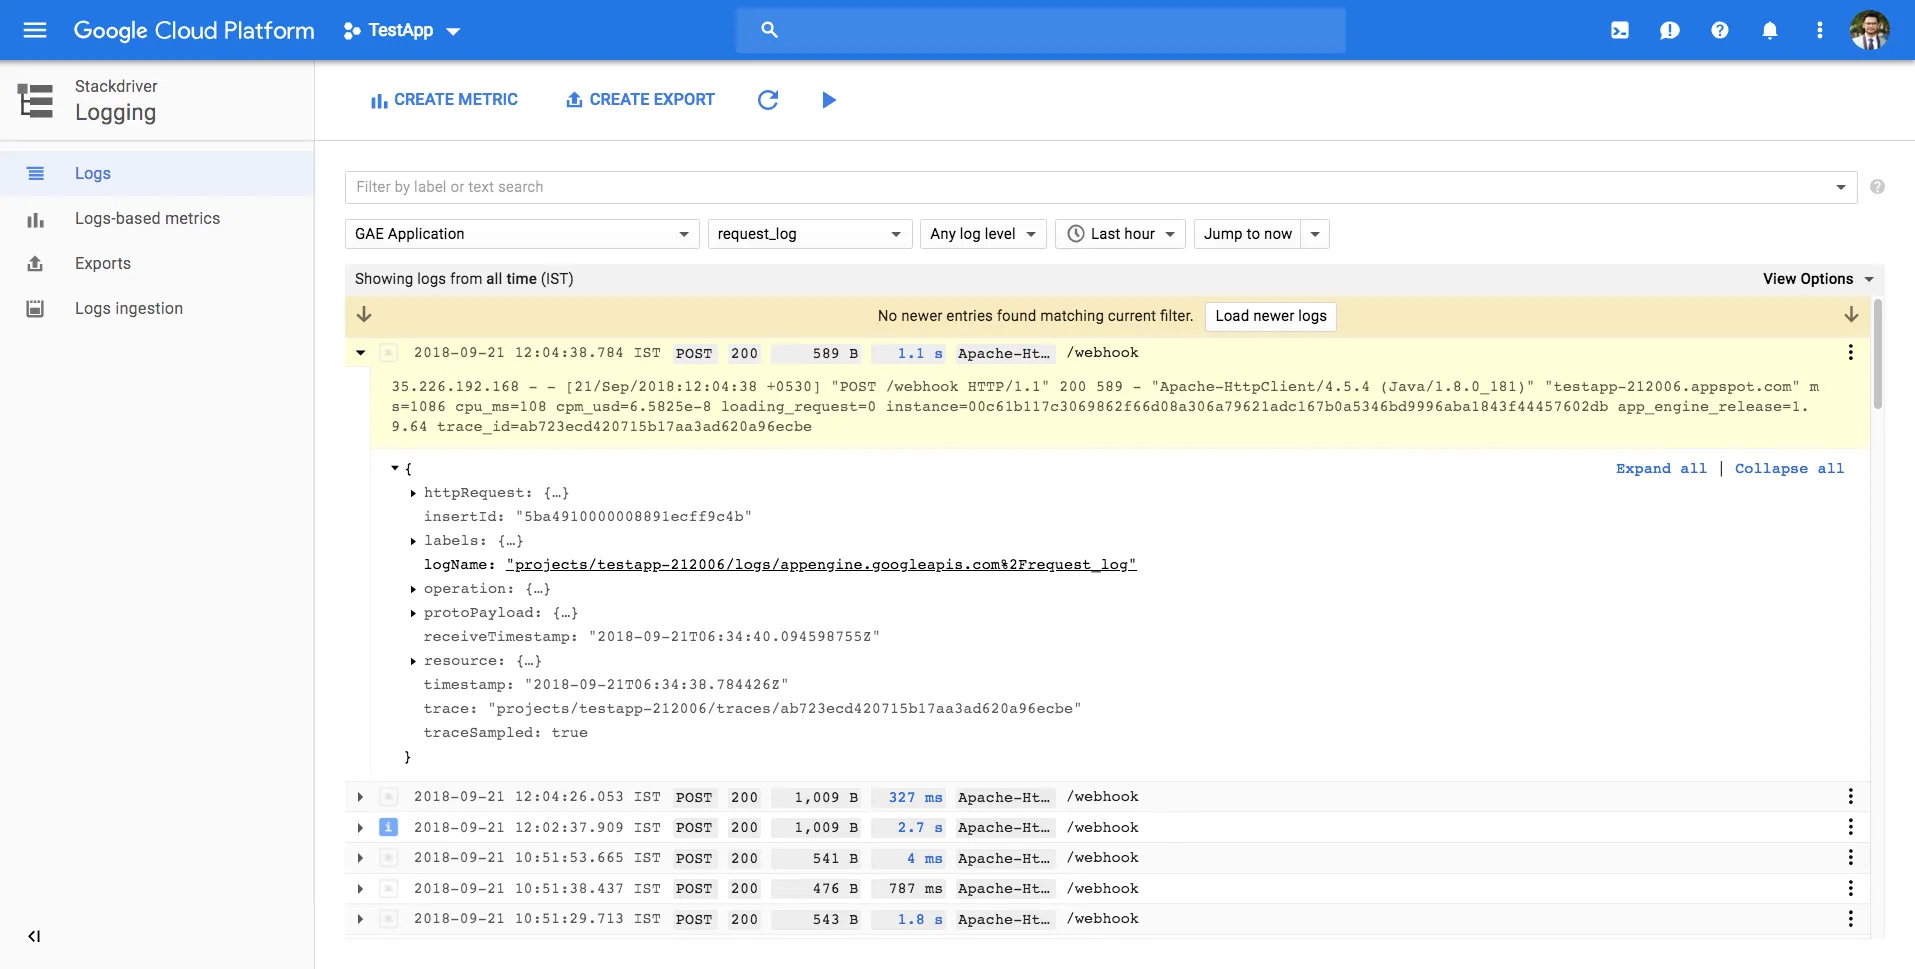Expand the 12:04:26.053 log entry
Image resolution: width=1915 pixels, height=969 pixels.
(x=361, y=797)
